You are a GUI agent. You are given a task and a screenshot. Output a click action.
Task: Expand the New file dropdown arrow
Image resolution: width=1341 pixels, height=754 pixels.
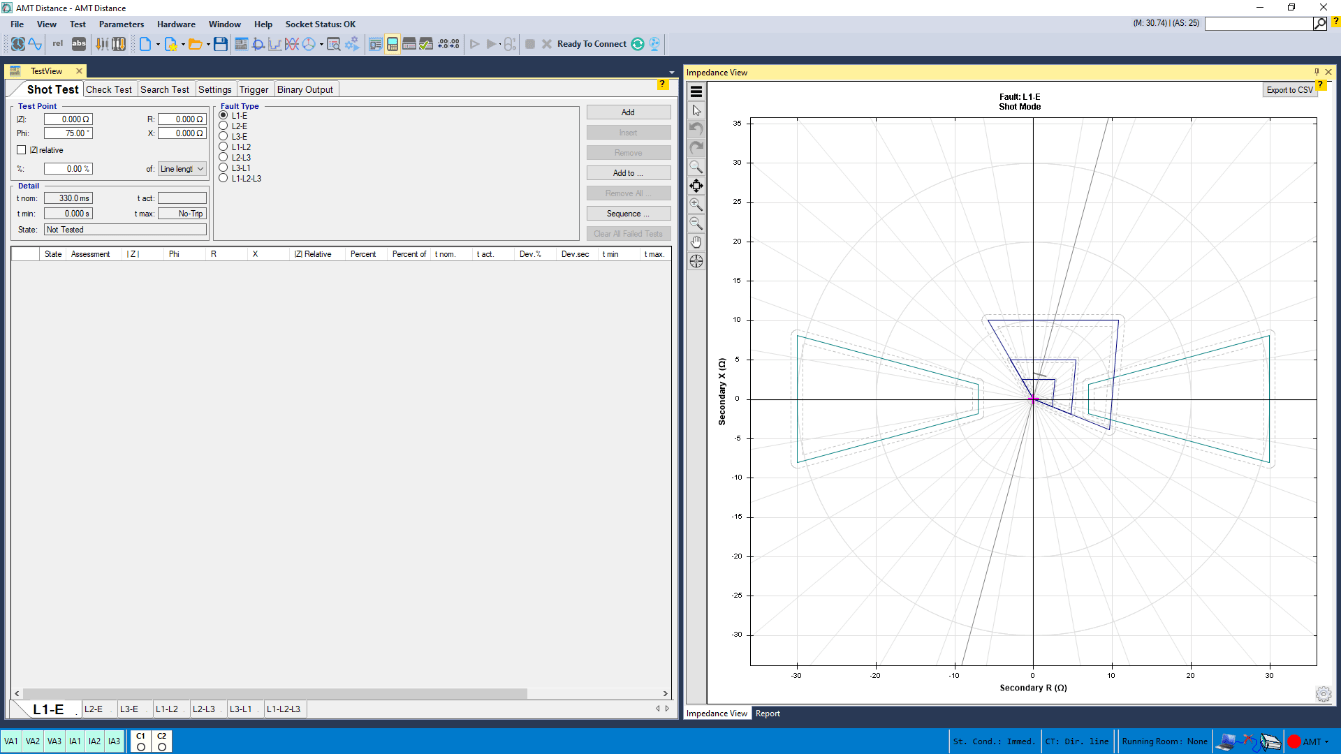(x=157, y=44)
